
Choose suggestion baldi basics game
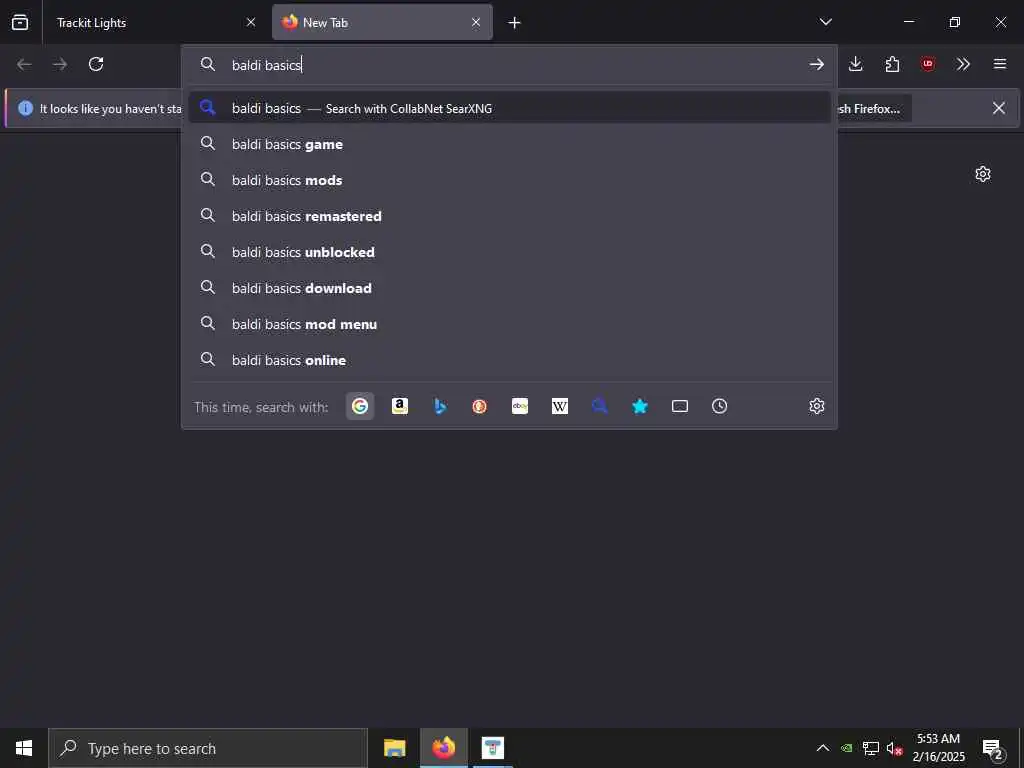point(509,144)
